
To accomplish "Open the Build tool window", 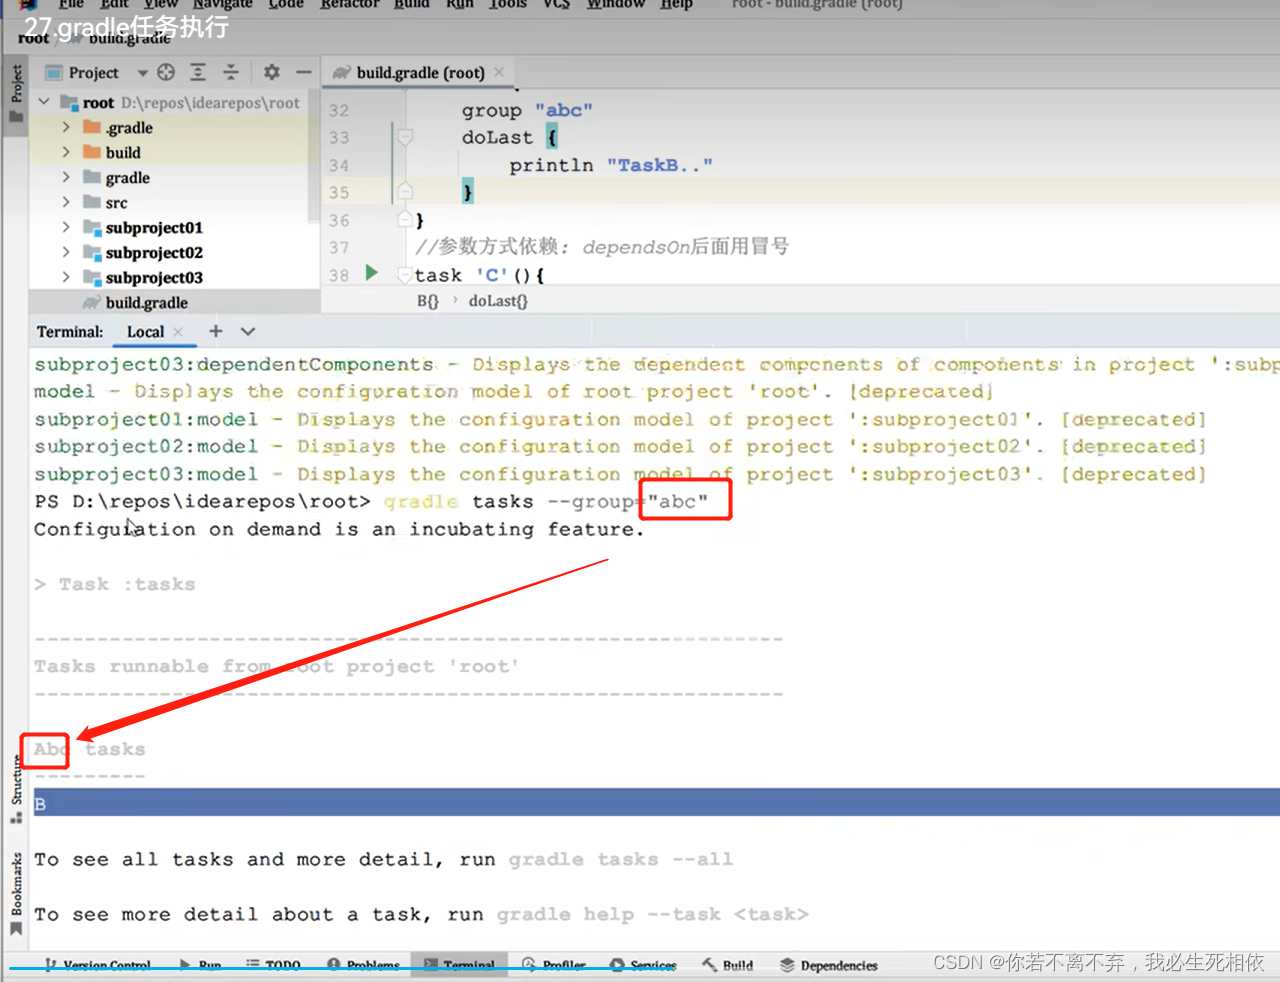I will click(727, 965).
